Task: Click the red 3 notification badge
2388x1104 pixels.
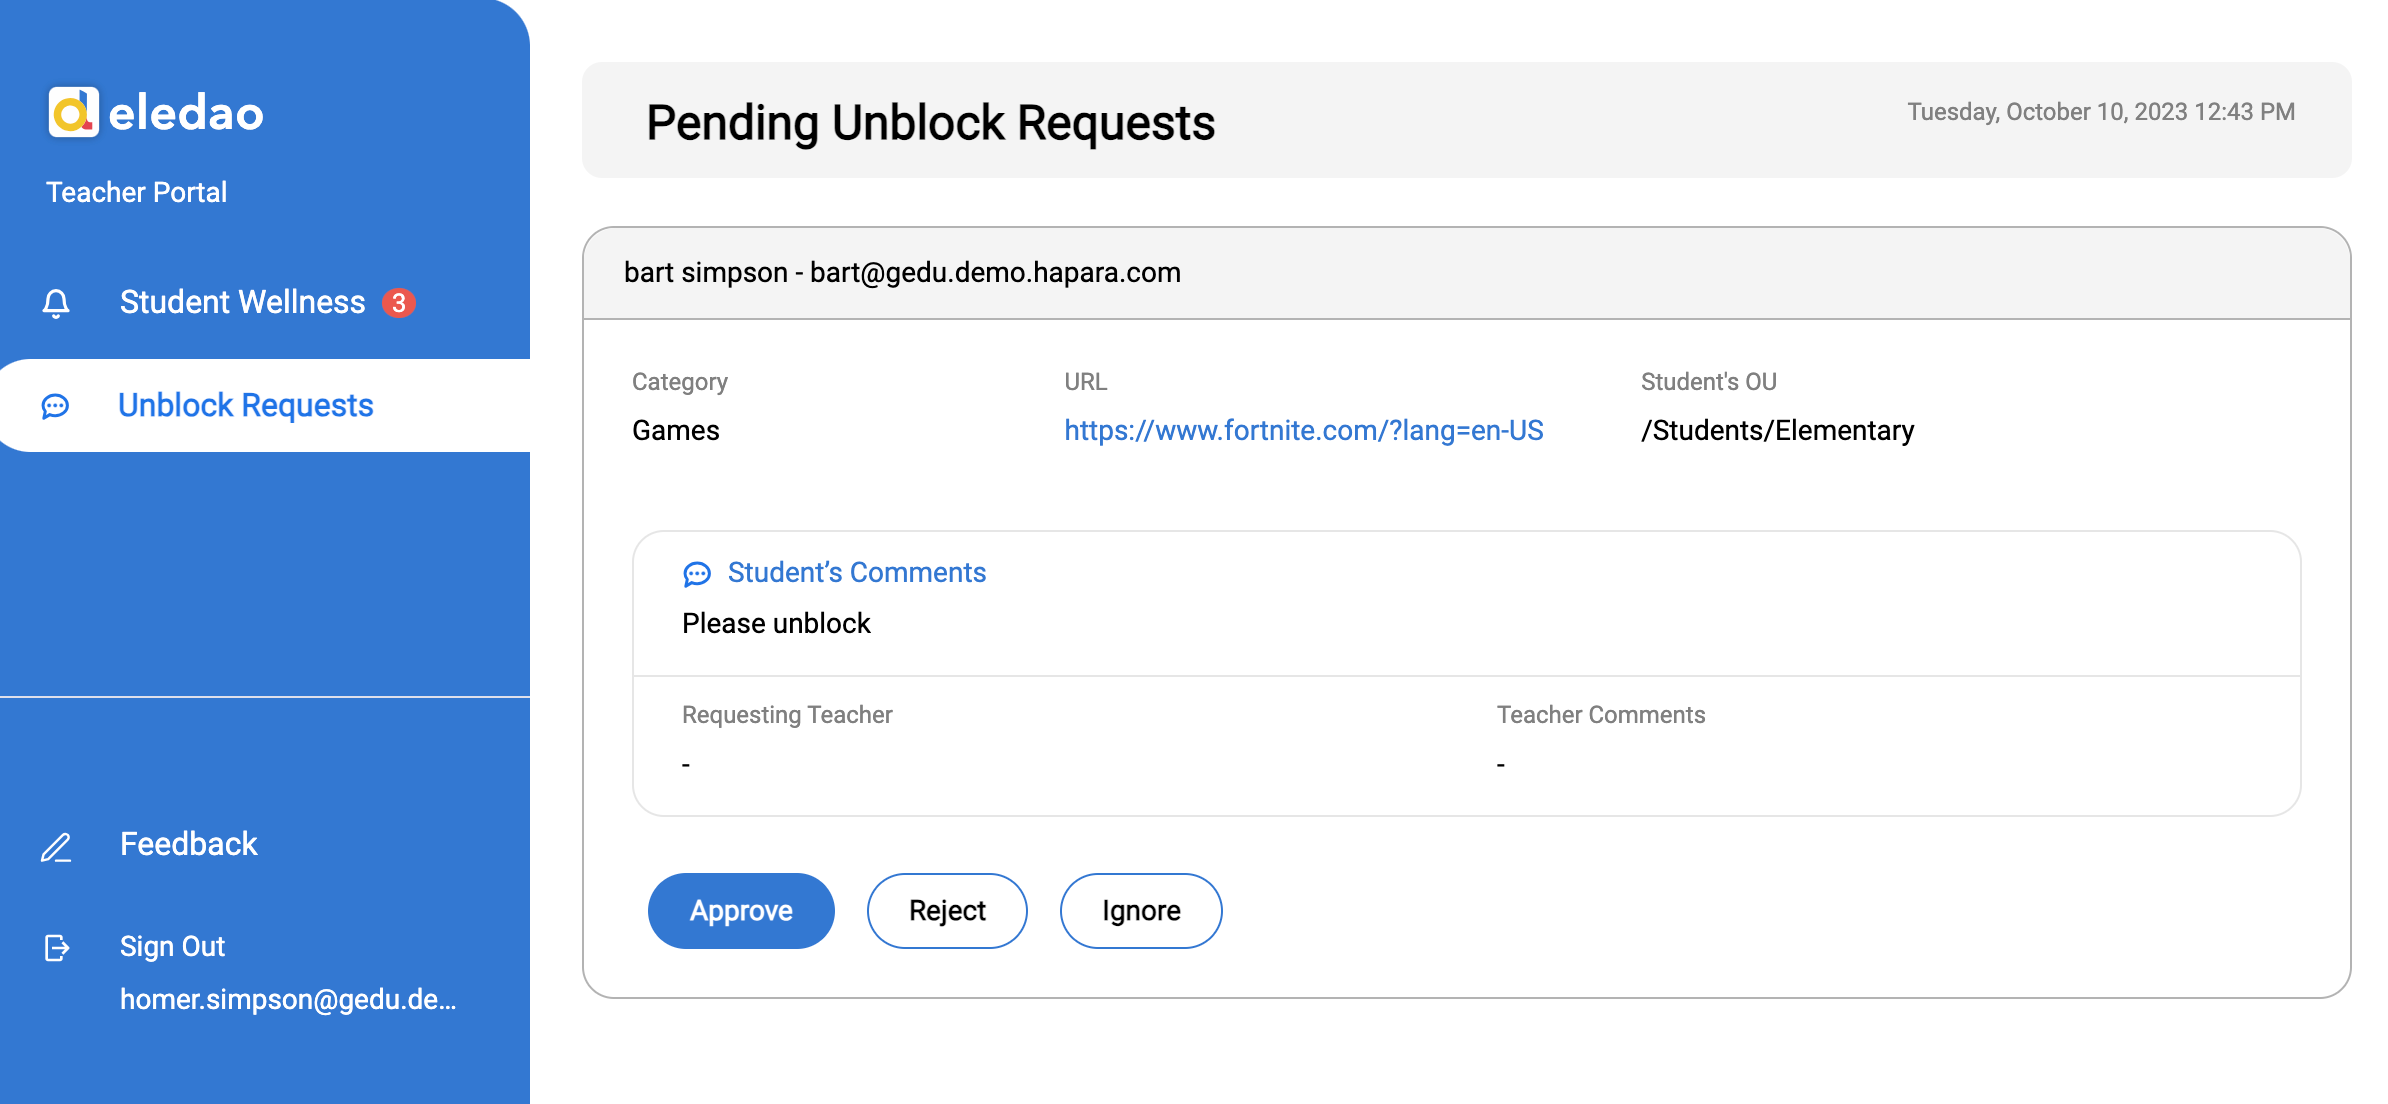Action: click(399, 303)
